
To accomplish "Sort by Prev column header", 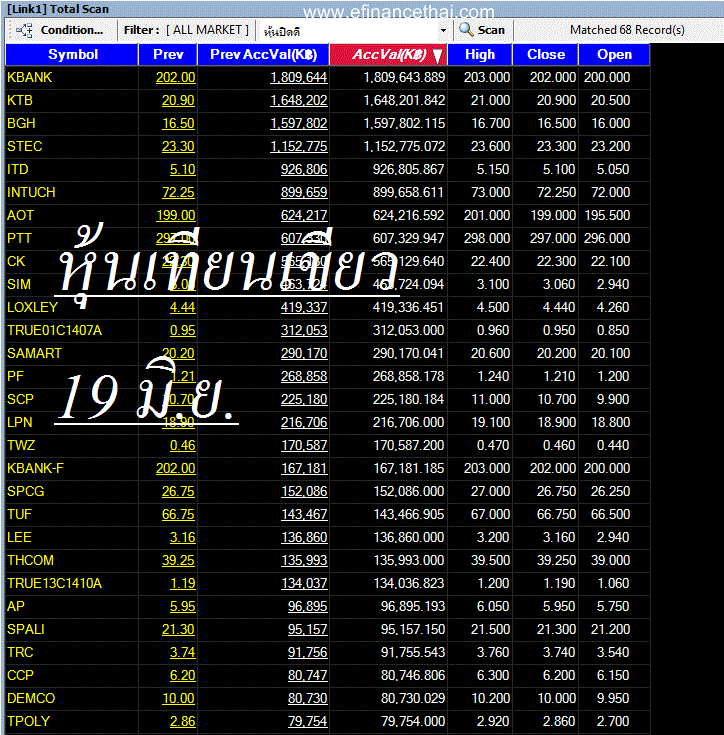I will point(168,54).
